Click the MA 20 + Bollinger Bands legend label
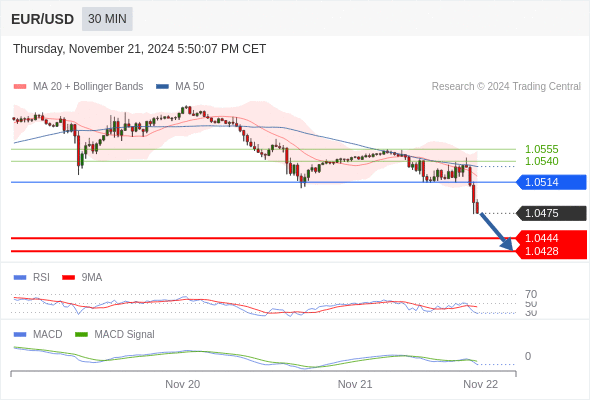 coord(88,87)
